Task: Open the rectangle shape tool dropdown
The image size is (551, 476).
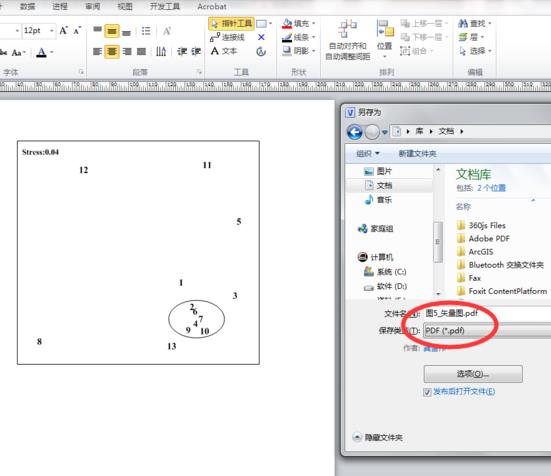Action: point(270,24)
